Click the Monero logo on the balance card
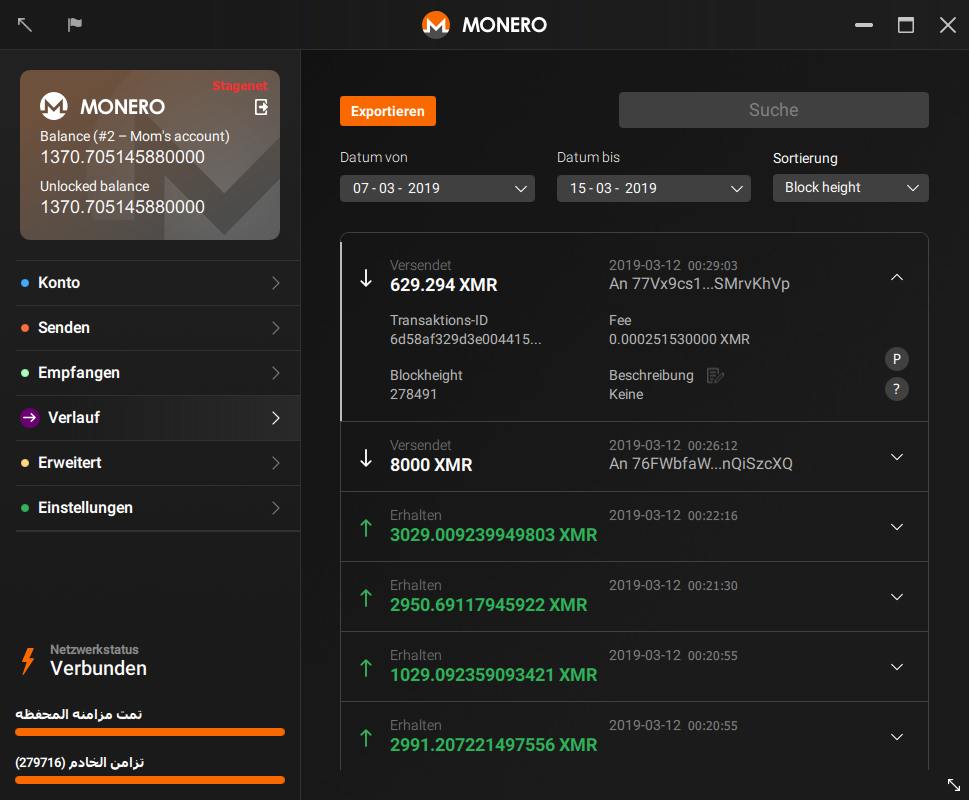This screenshot has width=969, height=800. (x=54, y=106)
